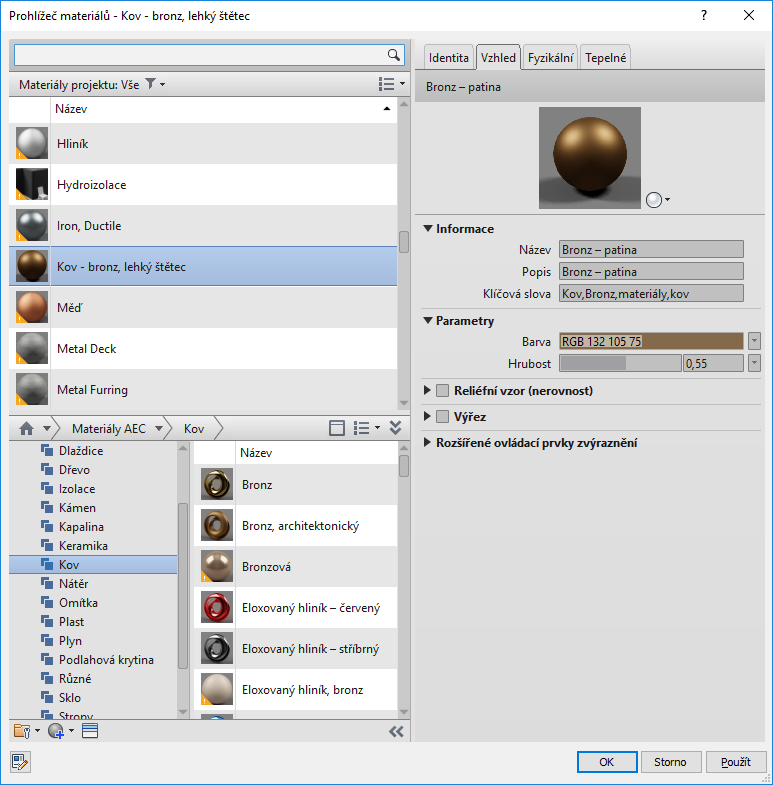Click the Bronz, architektonický thumbnail
The width and height of the screenshot is (773, 785).
coord(217,526)
